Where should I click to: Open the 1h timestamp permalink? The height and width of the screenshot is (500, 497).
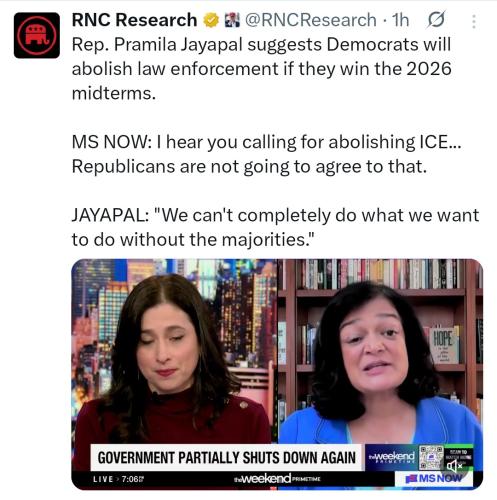tap(400, 20)
